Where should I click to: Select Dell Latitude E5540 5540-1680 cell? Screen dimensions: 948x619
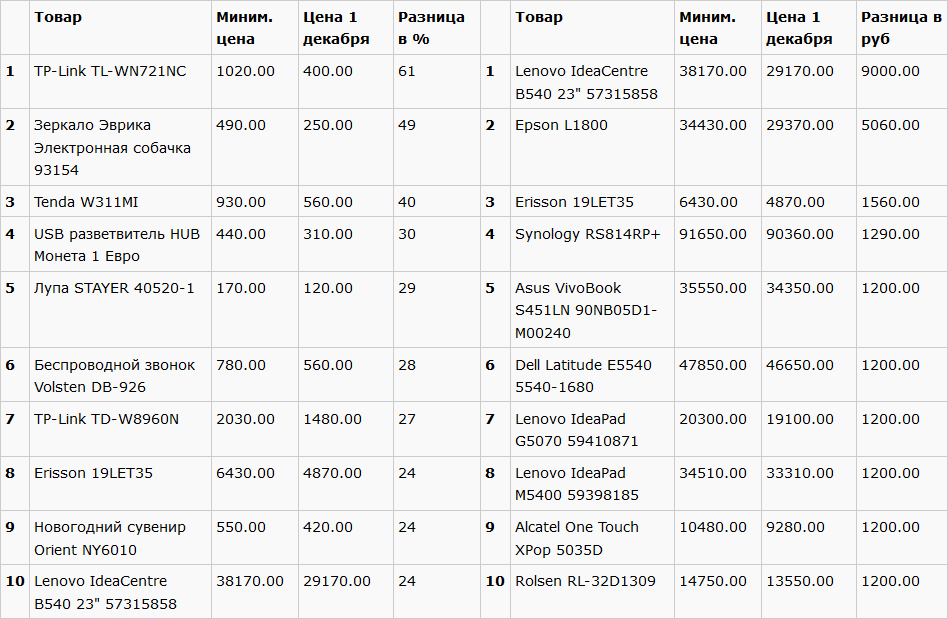click(x=583, y=375)
